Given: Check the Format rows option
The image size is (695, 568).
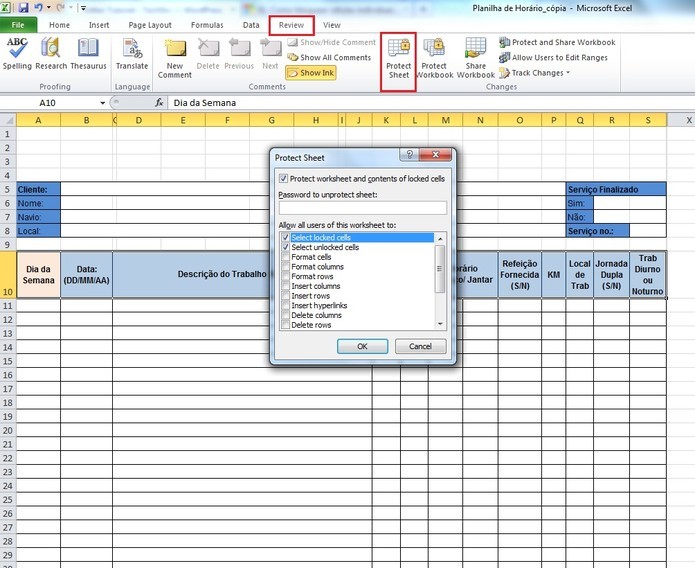Looking at the screenshot, I should 286,276.
